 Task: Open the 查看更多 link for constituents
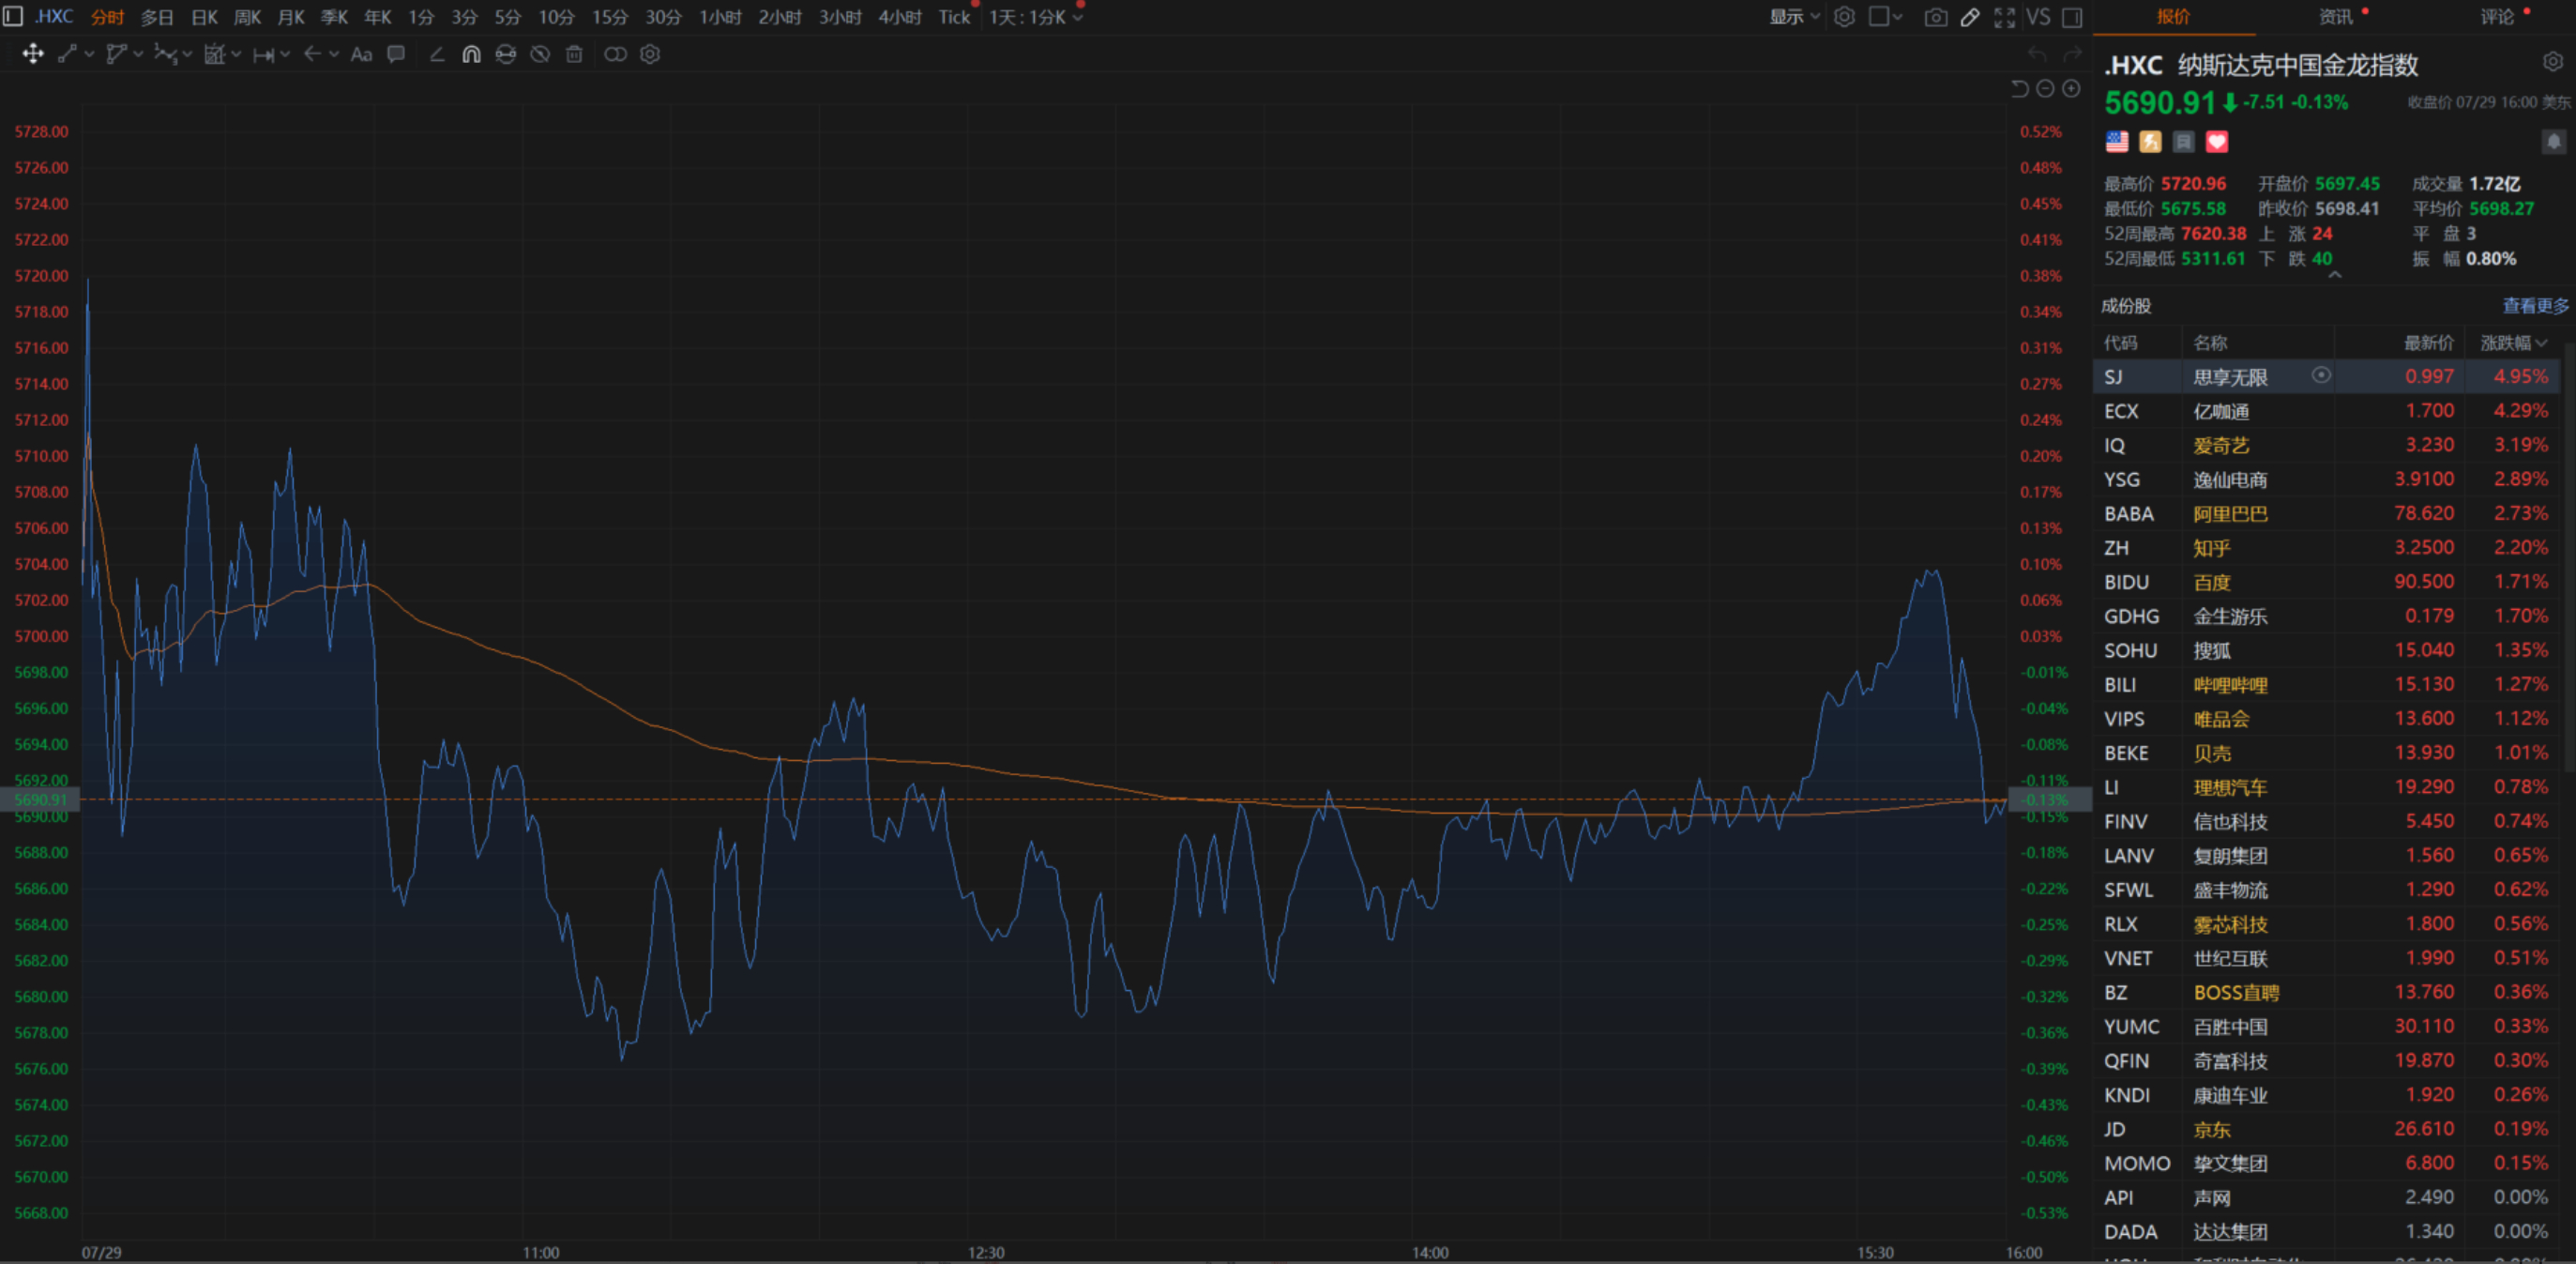tap(2535, 306)
